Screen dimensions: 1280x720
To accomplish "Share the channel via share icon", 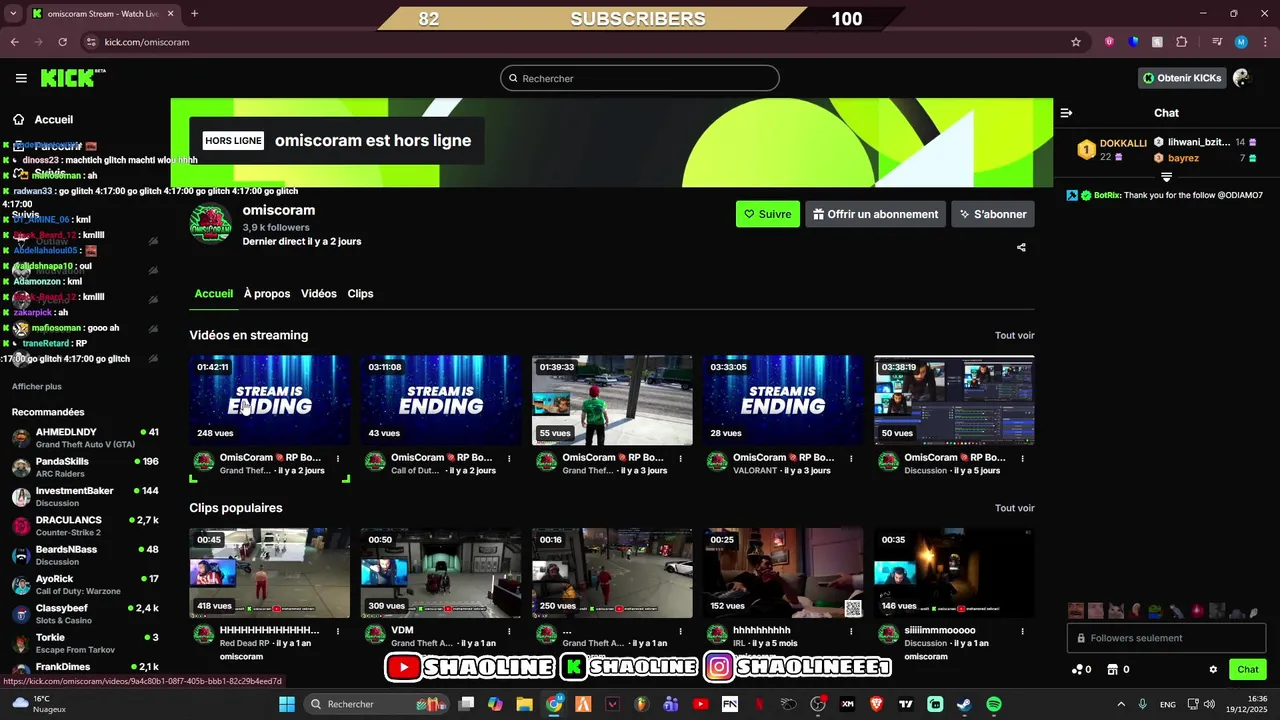I will 1021,247.
